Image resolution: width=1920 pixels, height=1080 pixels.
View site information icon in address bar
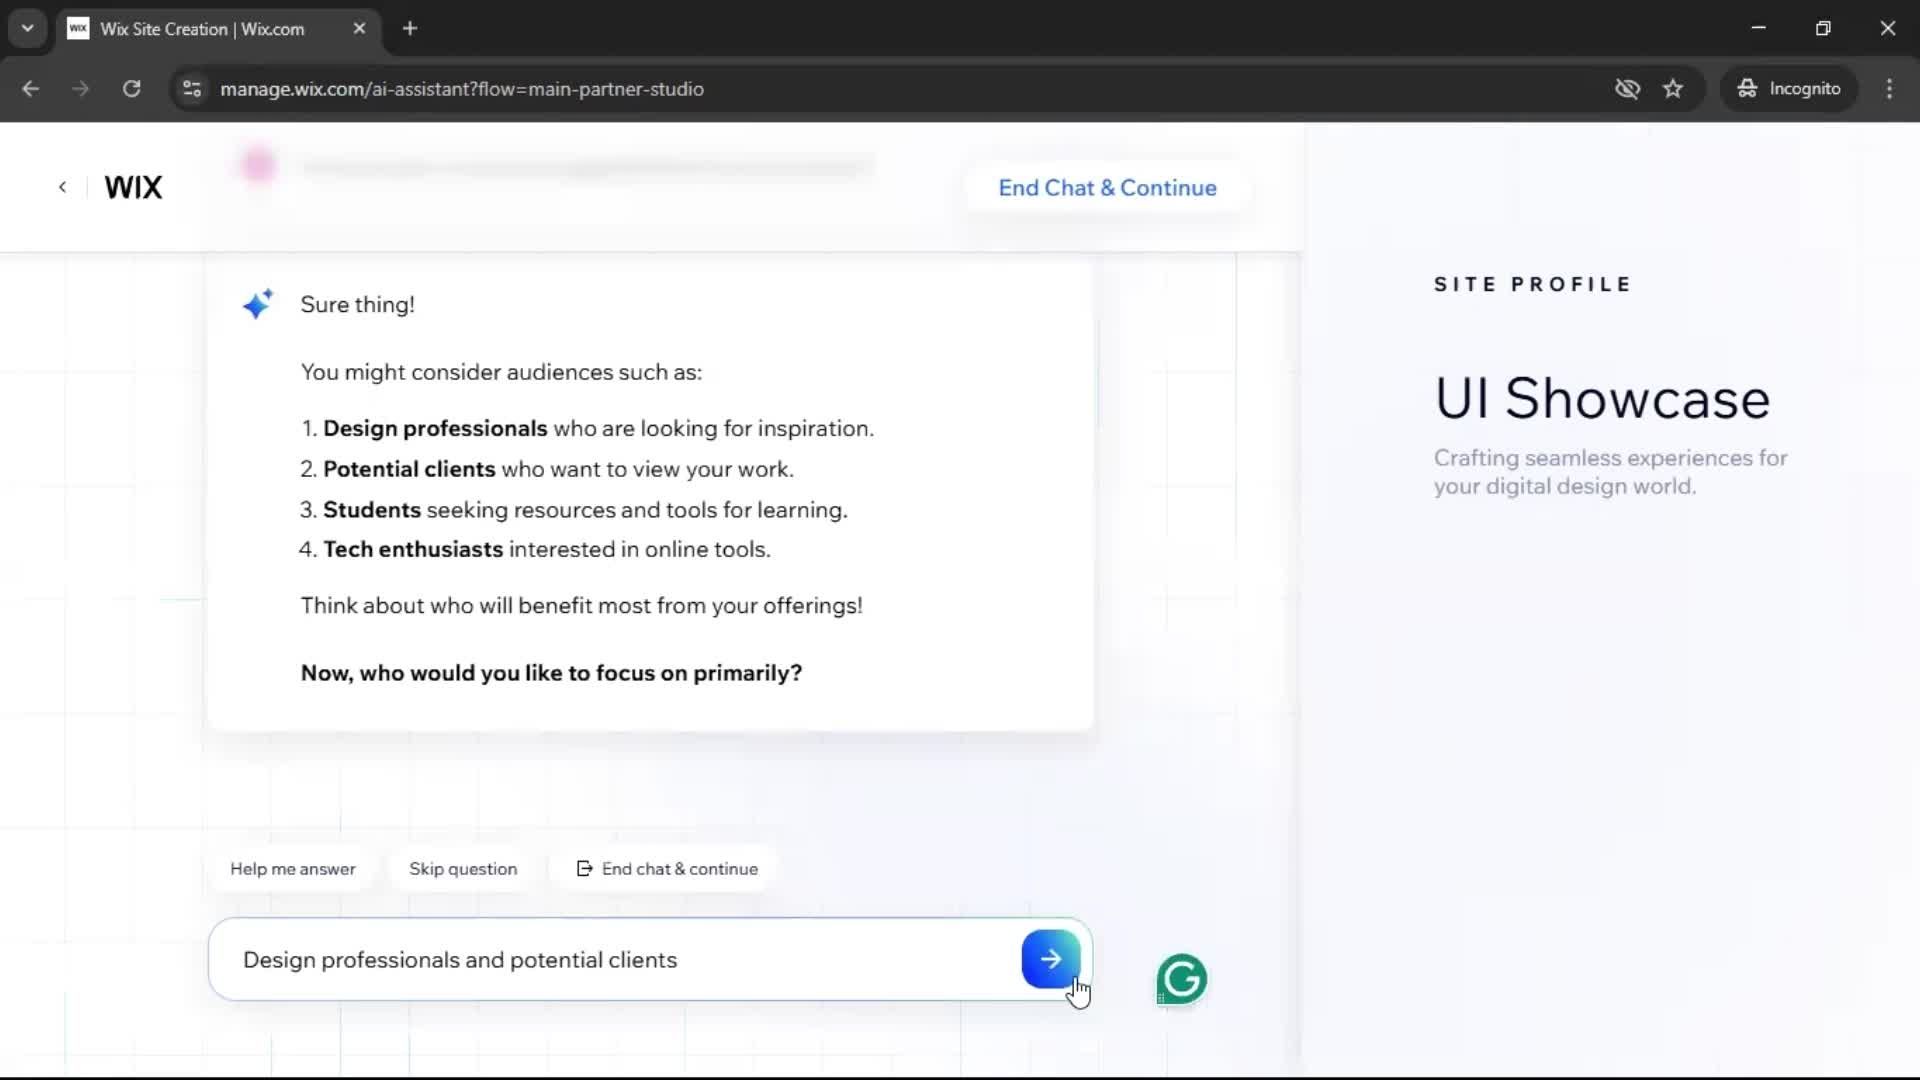(192, 89)
